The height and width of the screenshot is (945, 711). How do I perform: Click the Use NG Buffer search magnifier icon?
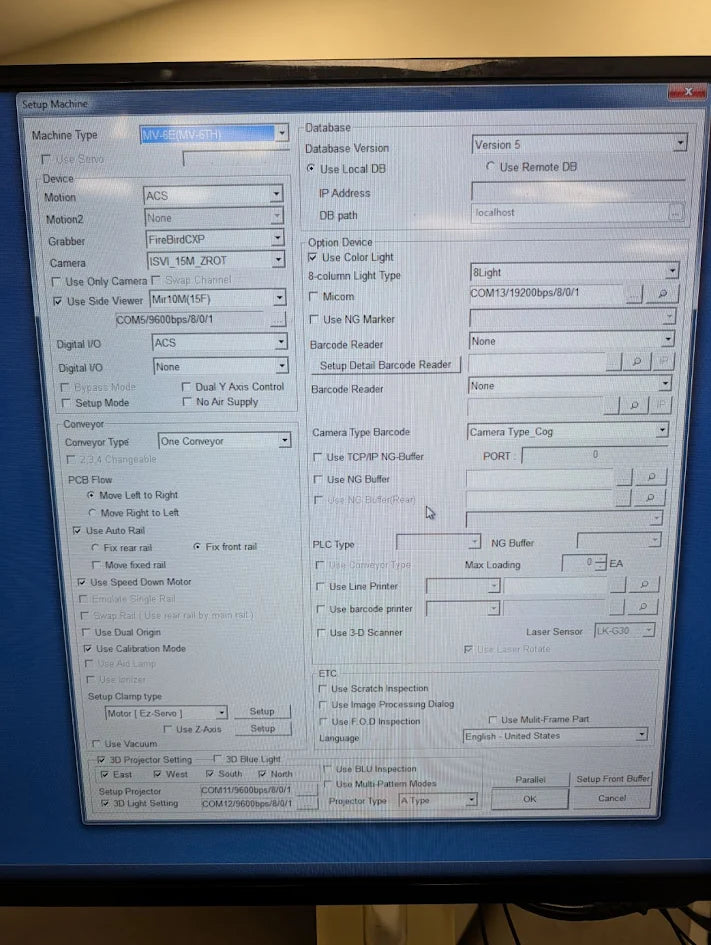[650, 479]
